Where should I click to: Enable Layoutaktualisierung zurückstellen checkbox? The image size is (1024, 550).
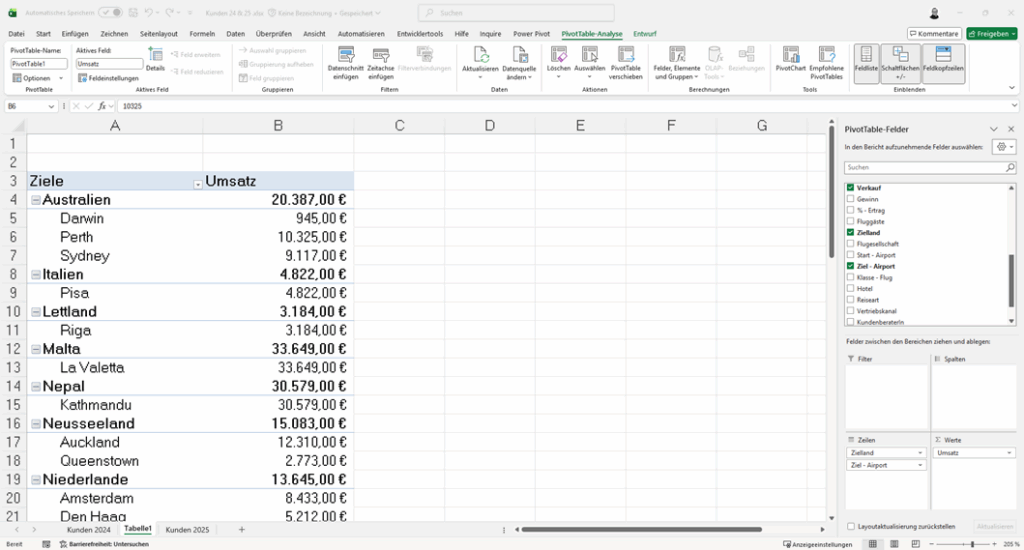point(851,526)
